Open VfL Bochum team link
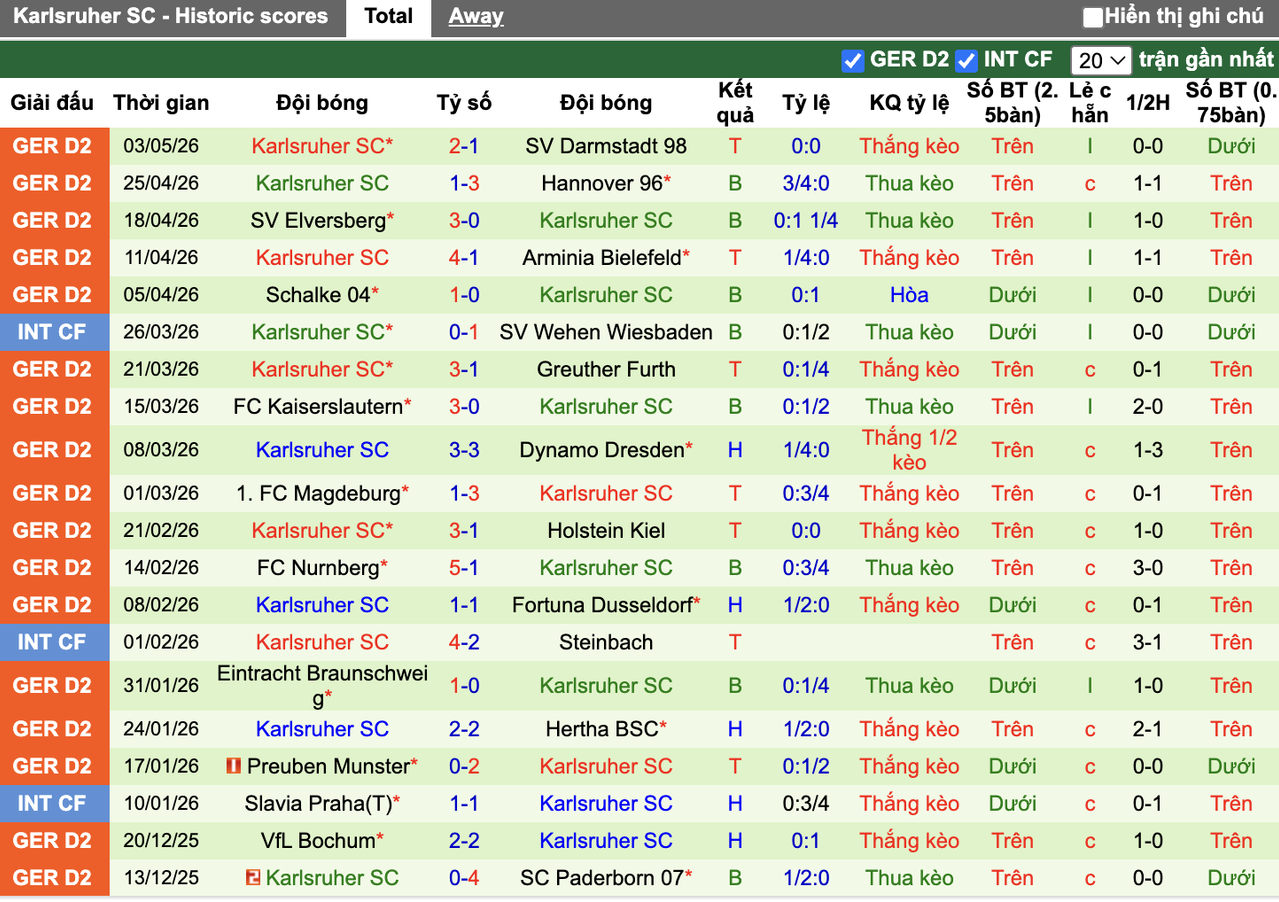 click(x=317, y=840)
